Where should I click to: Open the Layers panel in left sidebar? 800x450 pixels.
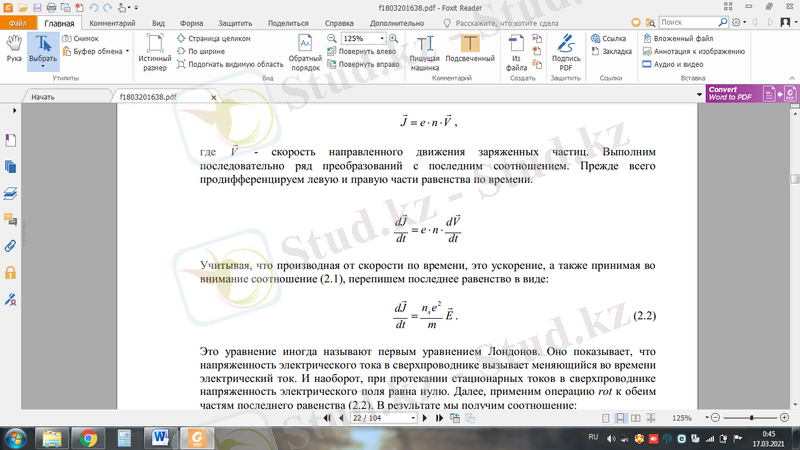click(x=10, y=193)
